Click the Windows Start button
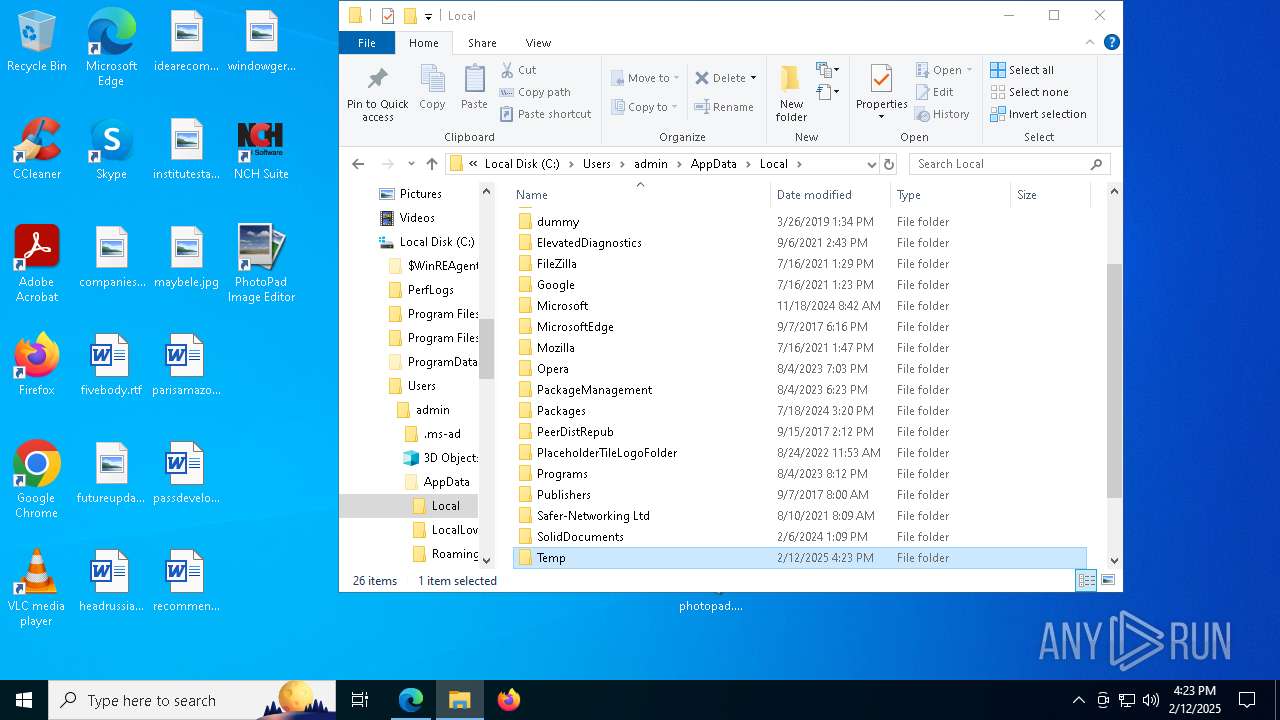 pos(24,700)
